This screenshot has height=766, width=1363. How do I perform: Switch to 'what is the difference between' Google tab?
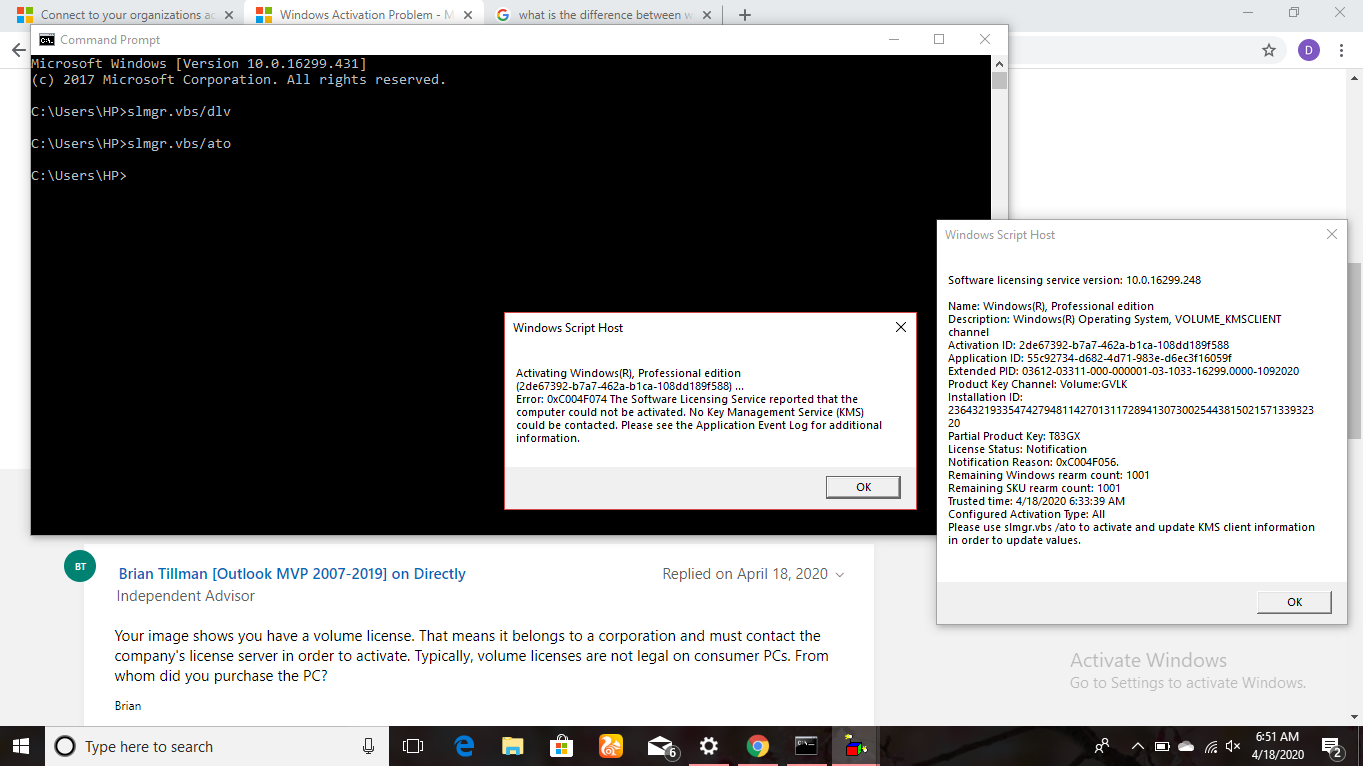[604, 15]
